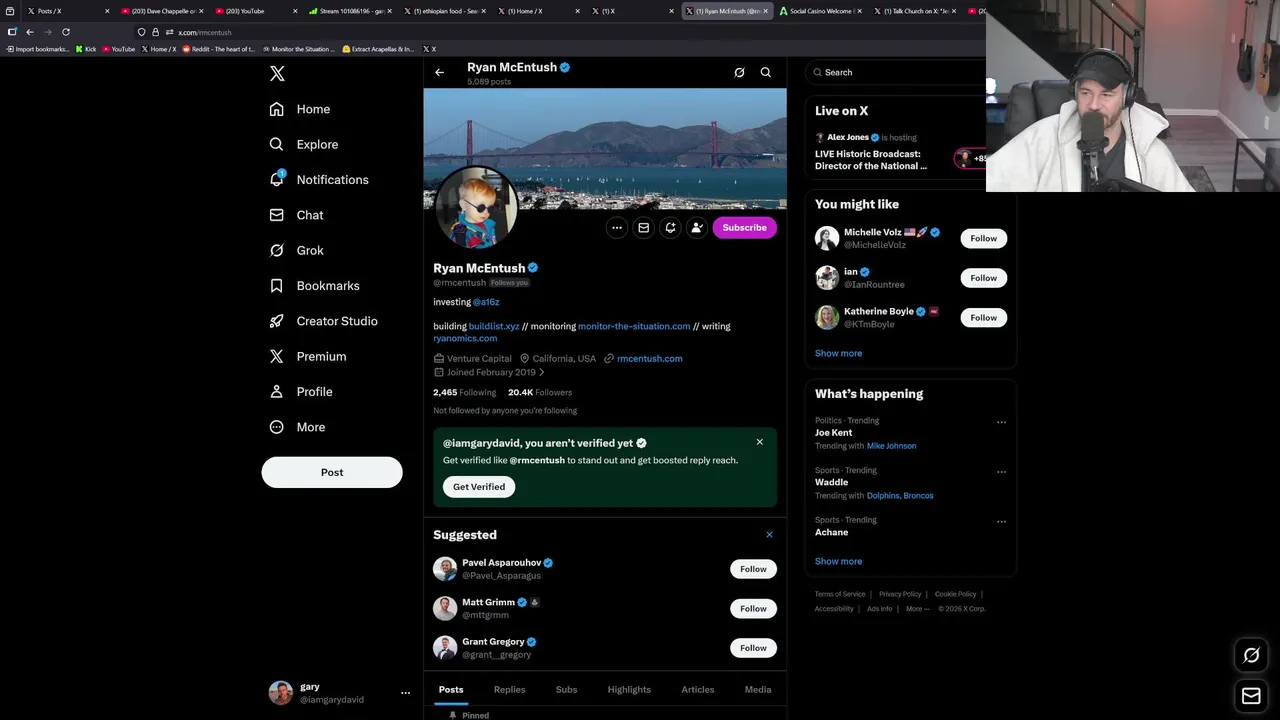1280x720 pixels.
Task: Open more options for Waddle trend
Action: (1001, 472)
